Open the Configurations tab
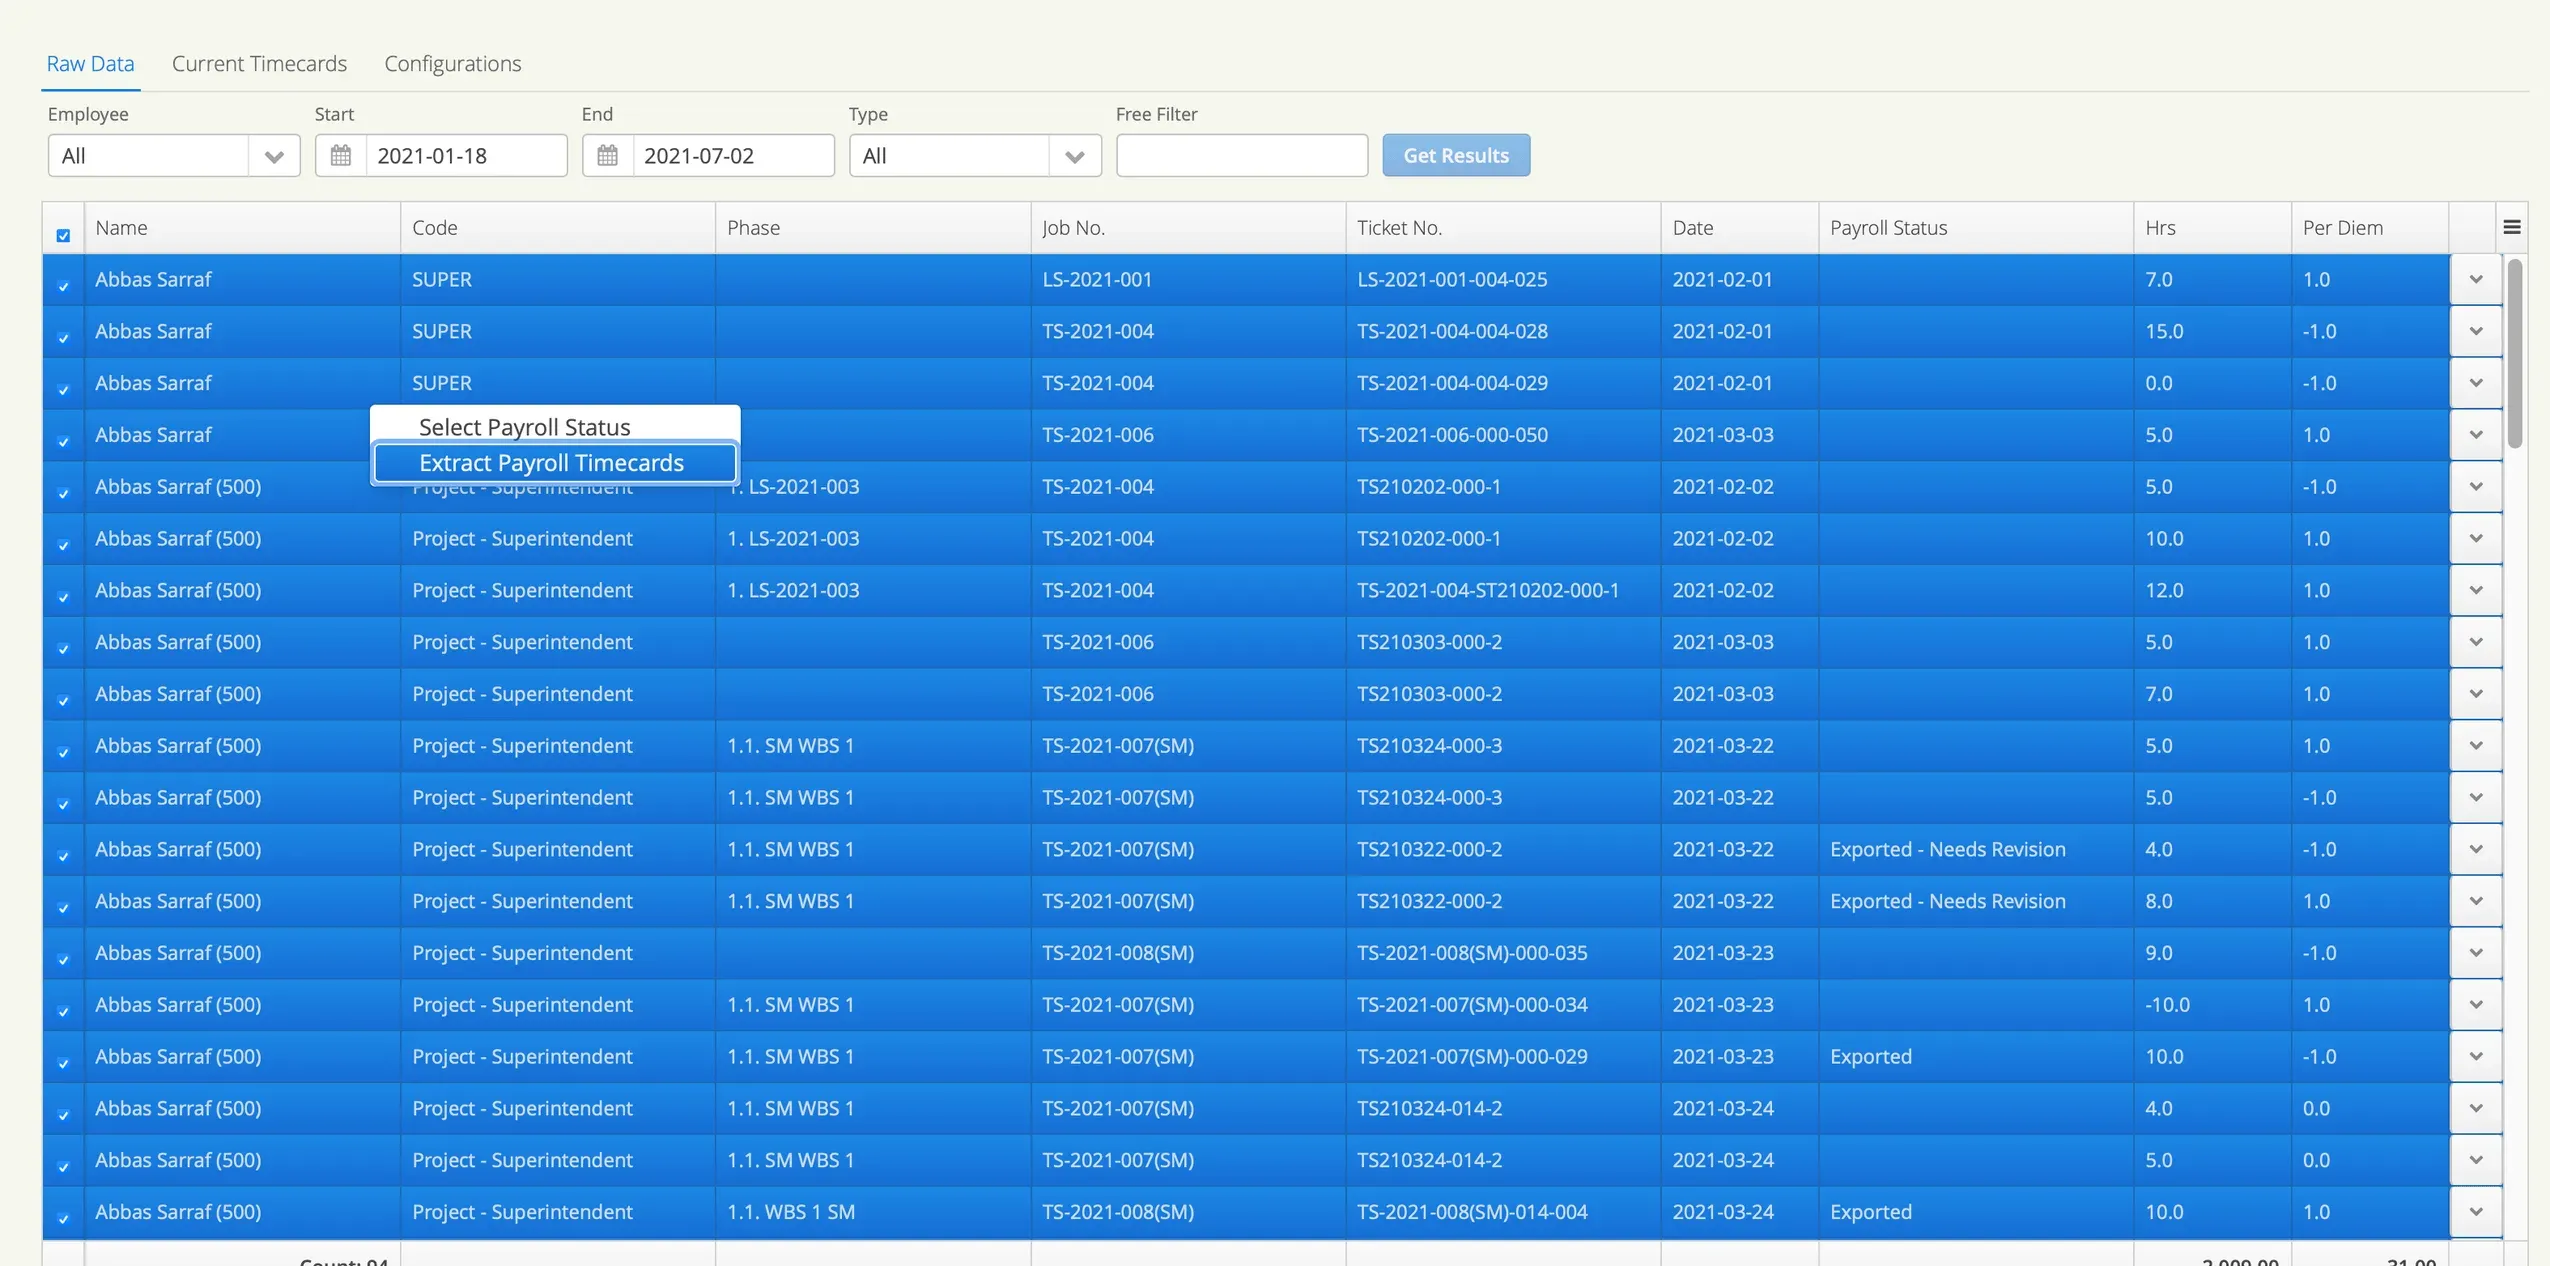2550x1266 pixels. pyautogui.click(x=452, y=63)
